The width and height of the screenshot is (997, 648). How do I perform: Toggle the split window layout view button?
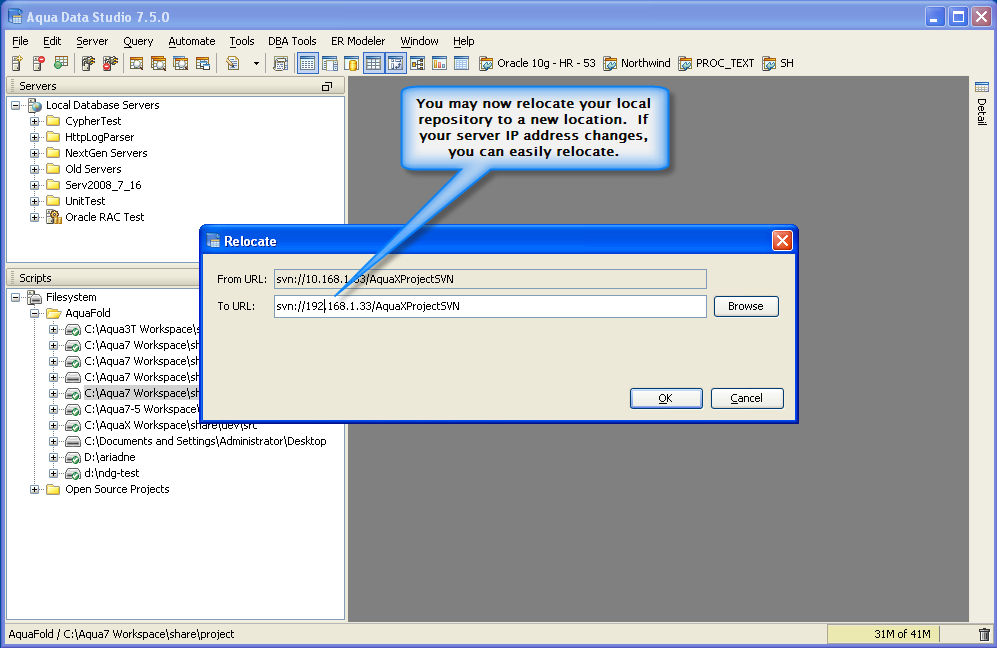point(330,63)
